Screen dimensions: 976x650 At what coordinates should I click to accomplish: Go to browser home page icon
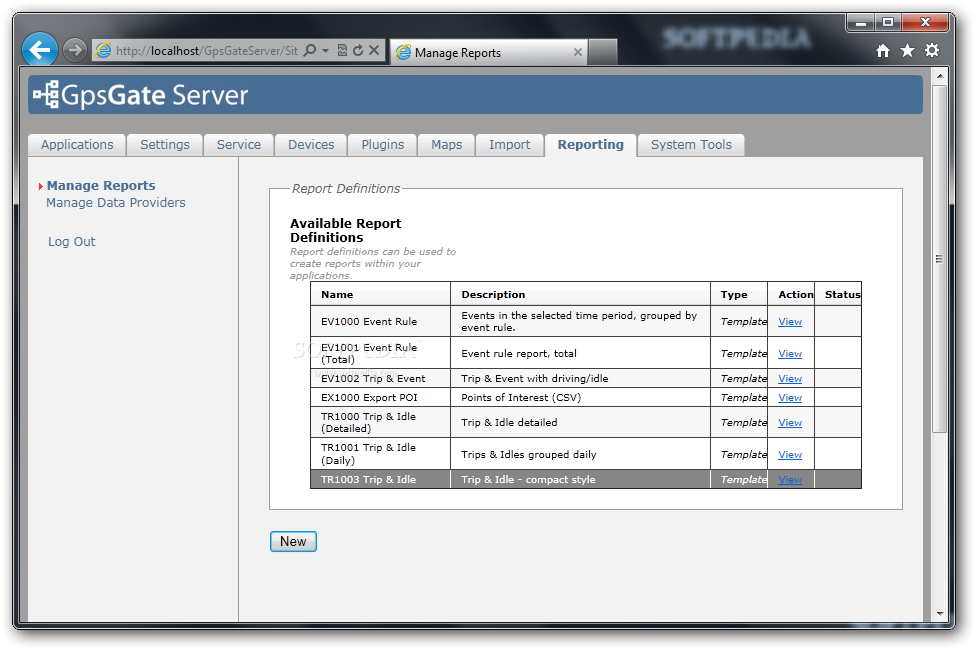pyautogui.click(x=883, y=50)
